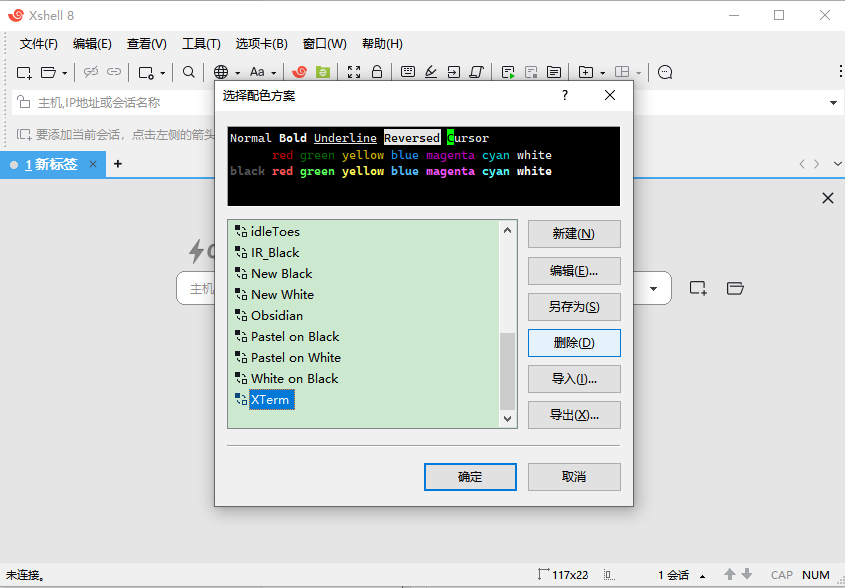This screenshot has height=588, width=845.
Task: Click the open session folder icon
Action: tap(49, 72)
